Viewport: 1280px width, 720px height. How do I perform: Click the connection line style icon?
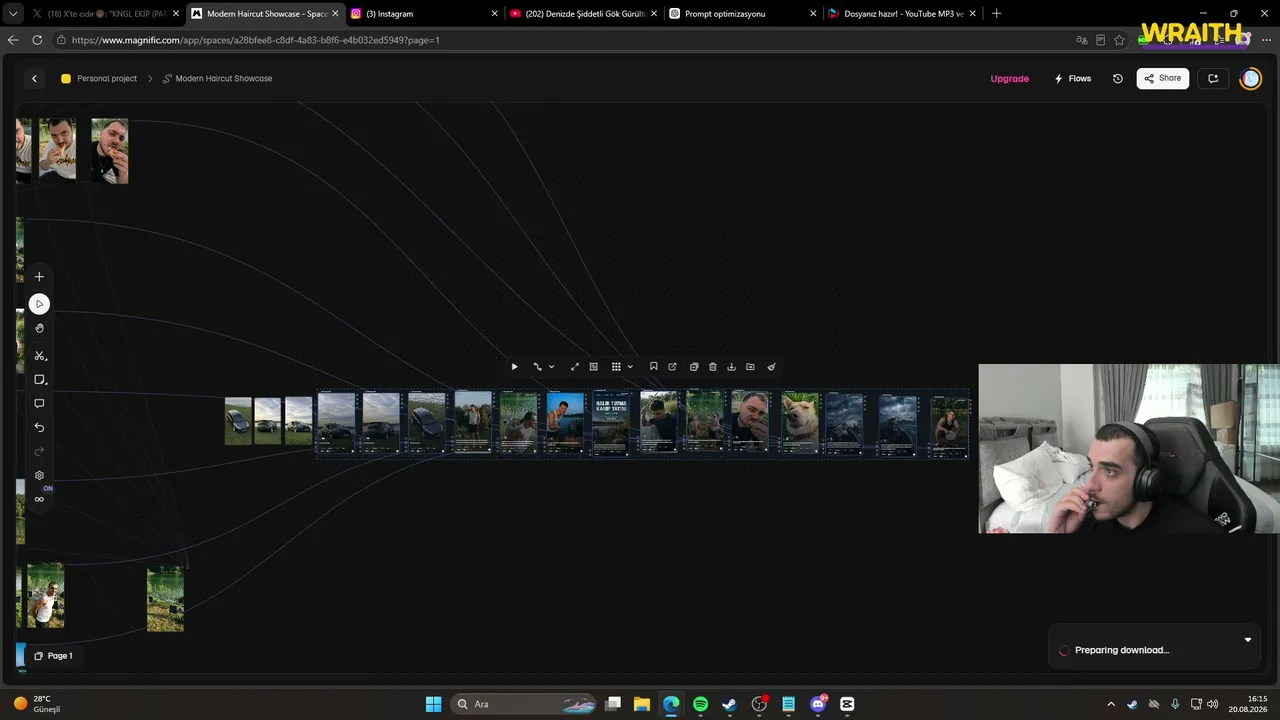537,367
